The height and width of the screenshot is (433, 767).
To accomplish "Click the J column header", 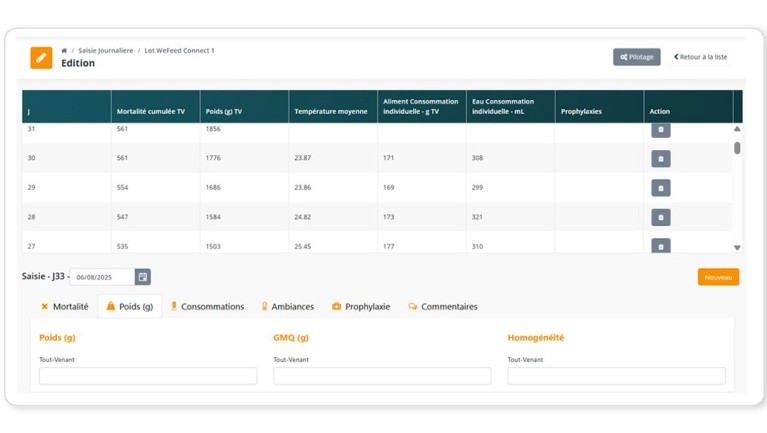I will click(x=67, y=106).
